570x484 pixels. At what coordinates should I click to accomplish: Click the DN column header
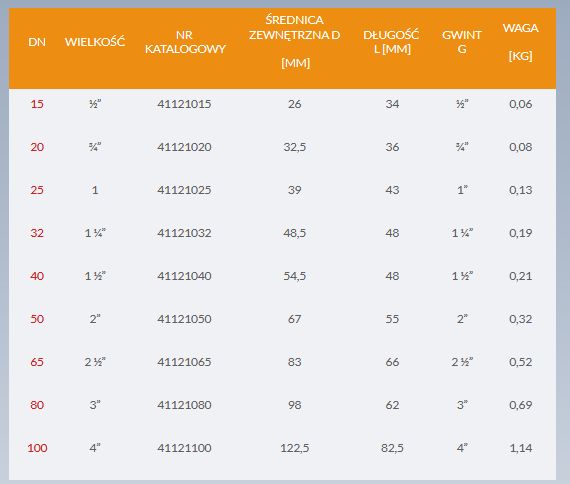point(37,42)
